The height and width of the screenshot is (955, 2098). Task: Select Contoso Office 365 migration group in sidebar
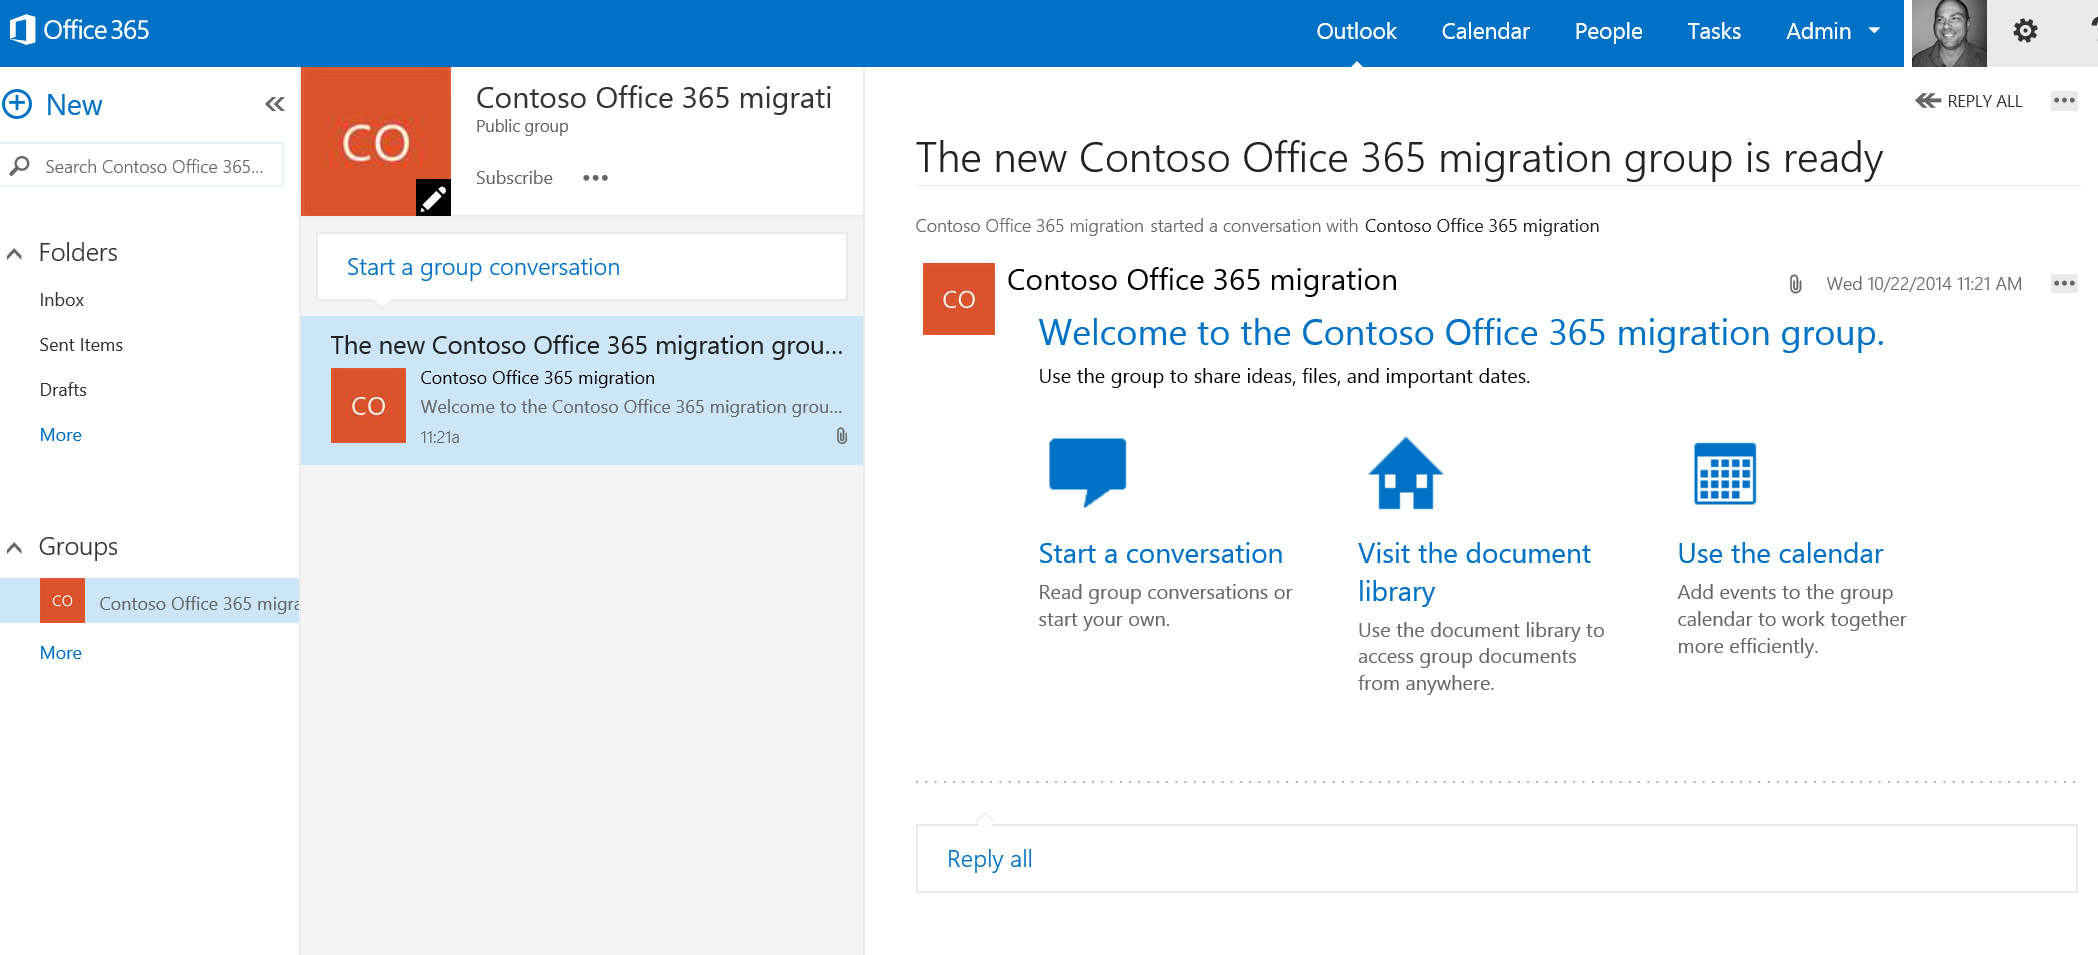150,601
